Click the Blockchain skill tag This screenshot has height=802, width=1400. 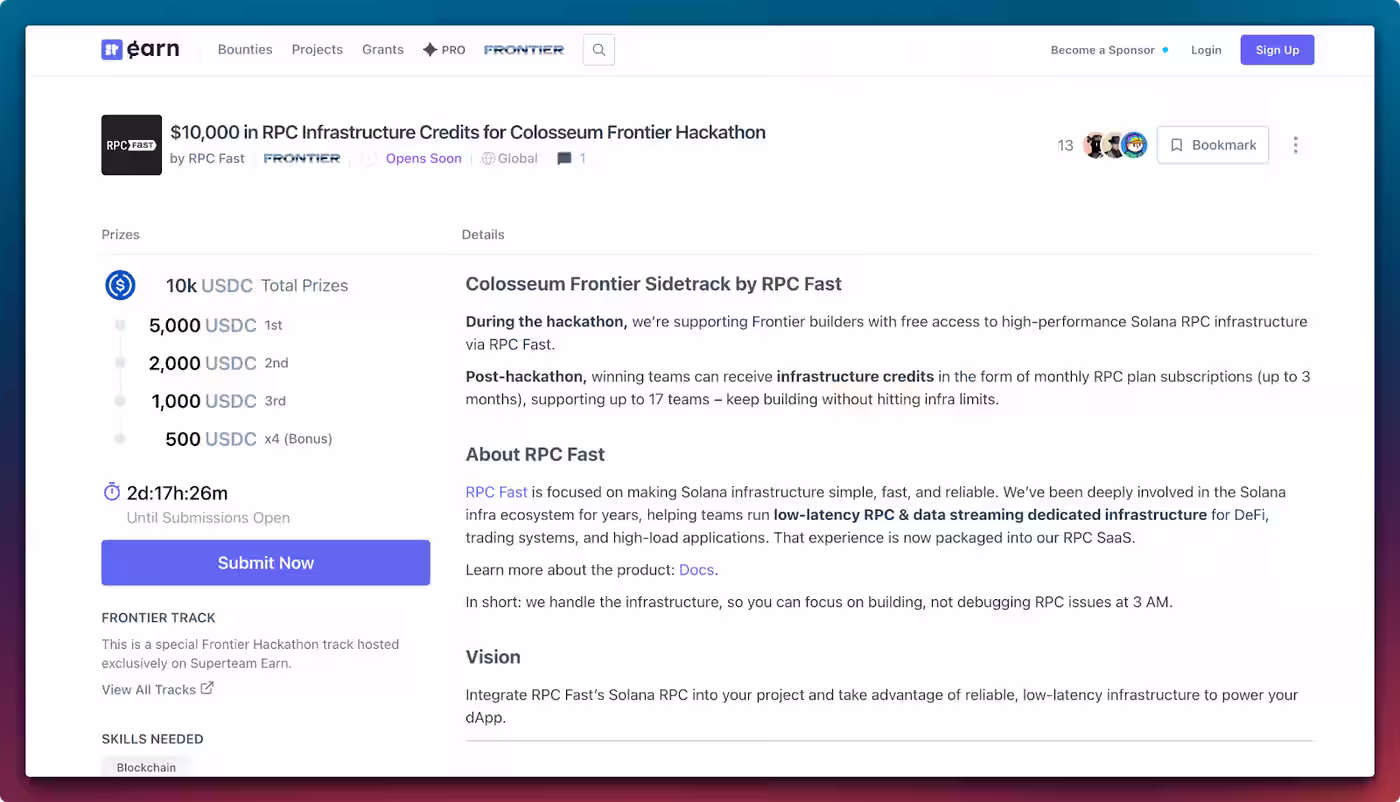click(146, 767)
